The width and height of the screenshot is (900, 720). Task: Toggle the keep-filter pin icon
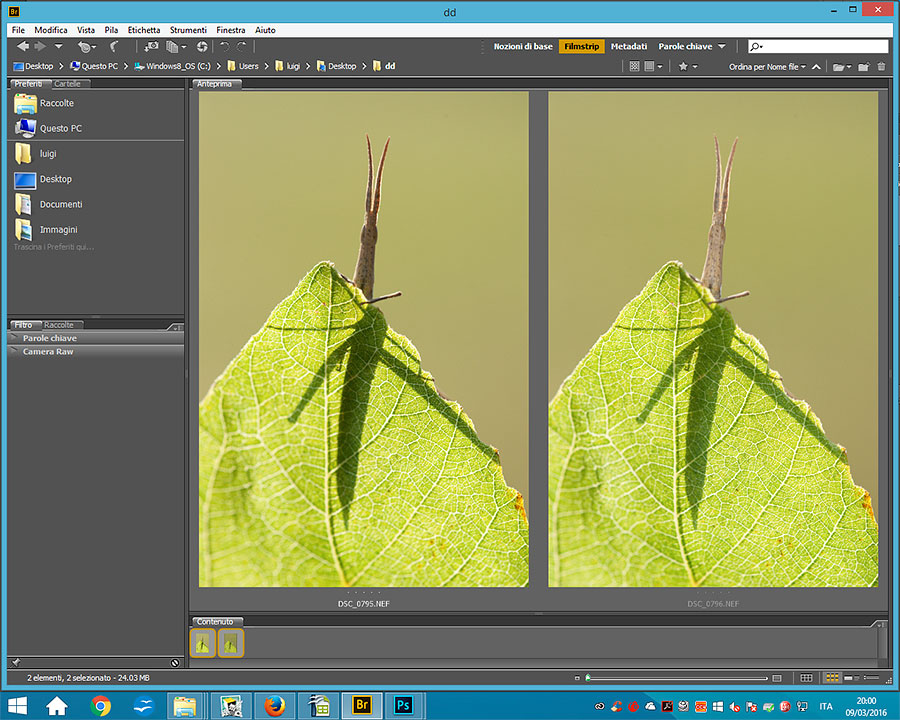15,663
